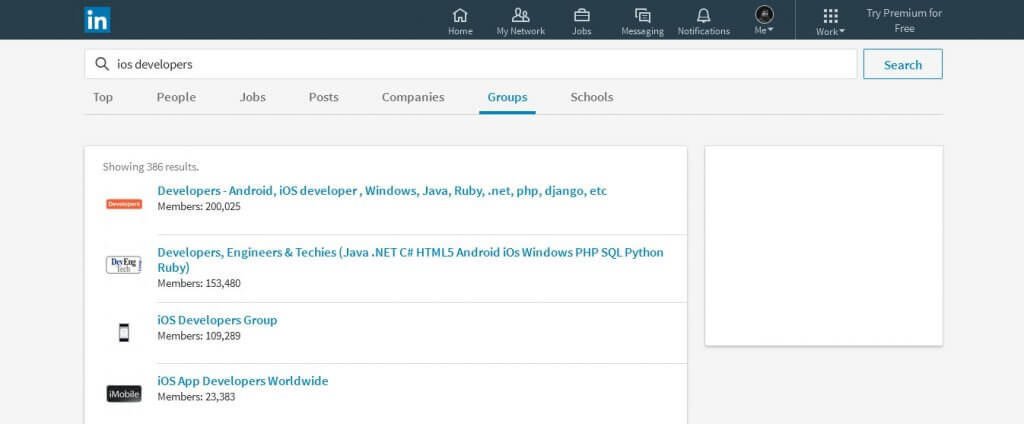Open My Network icon

520,15
